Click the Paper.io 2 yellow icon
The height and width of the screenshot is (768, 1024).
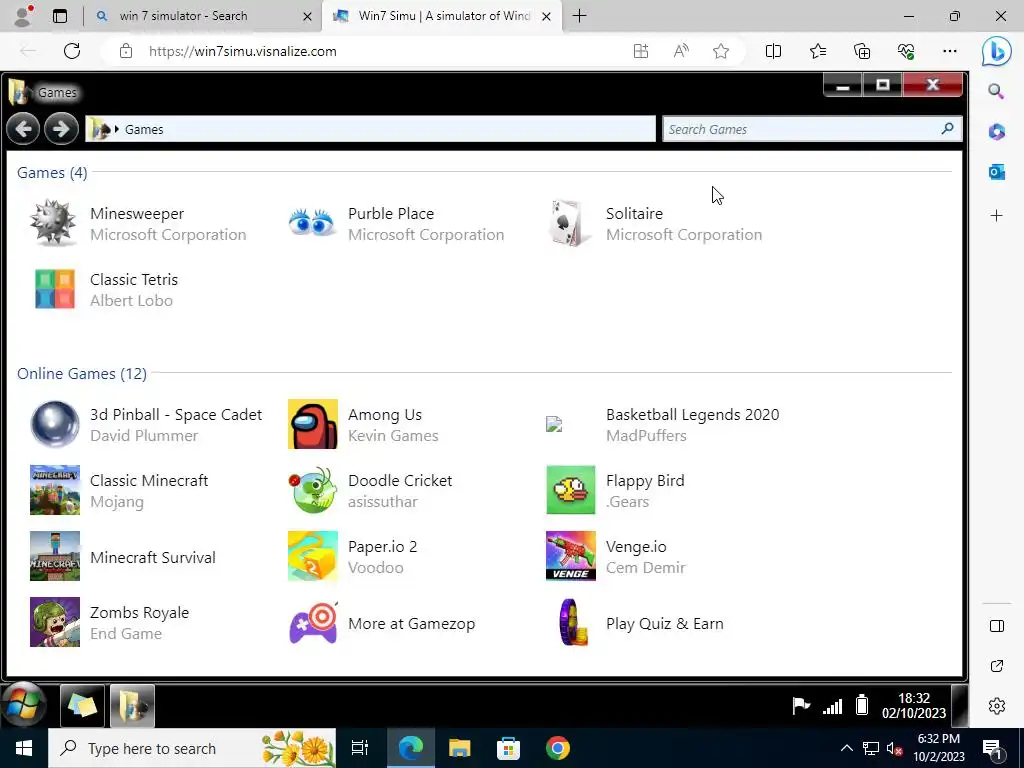click(x=313, y=556)
